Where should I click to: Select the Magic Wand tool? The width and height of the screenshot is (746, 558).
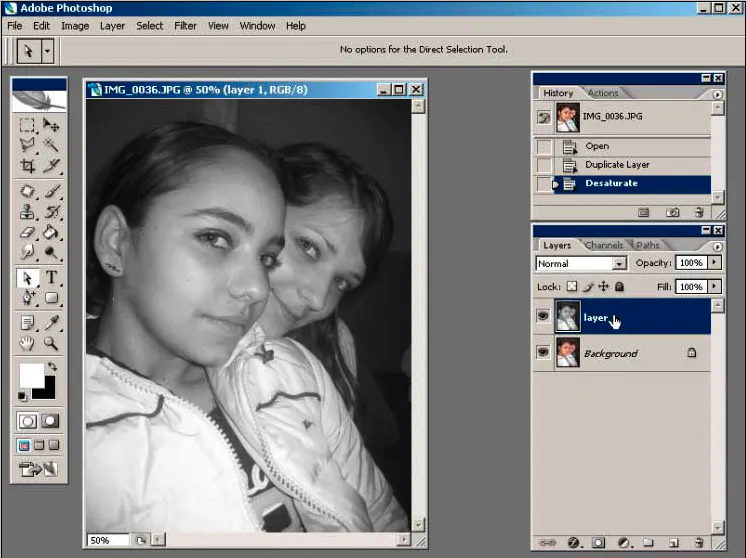coord(51,145)
